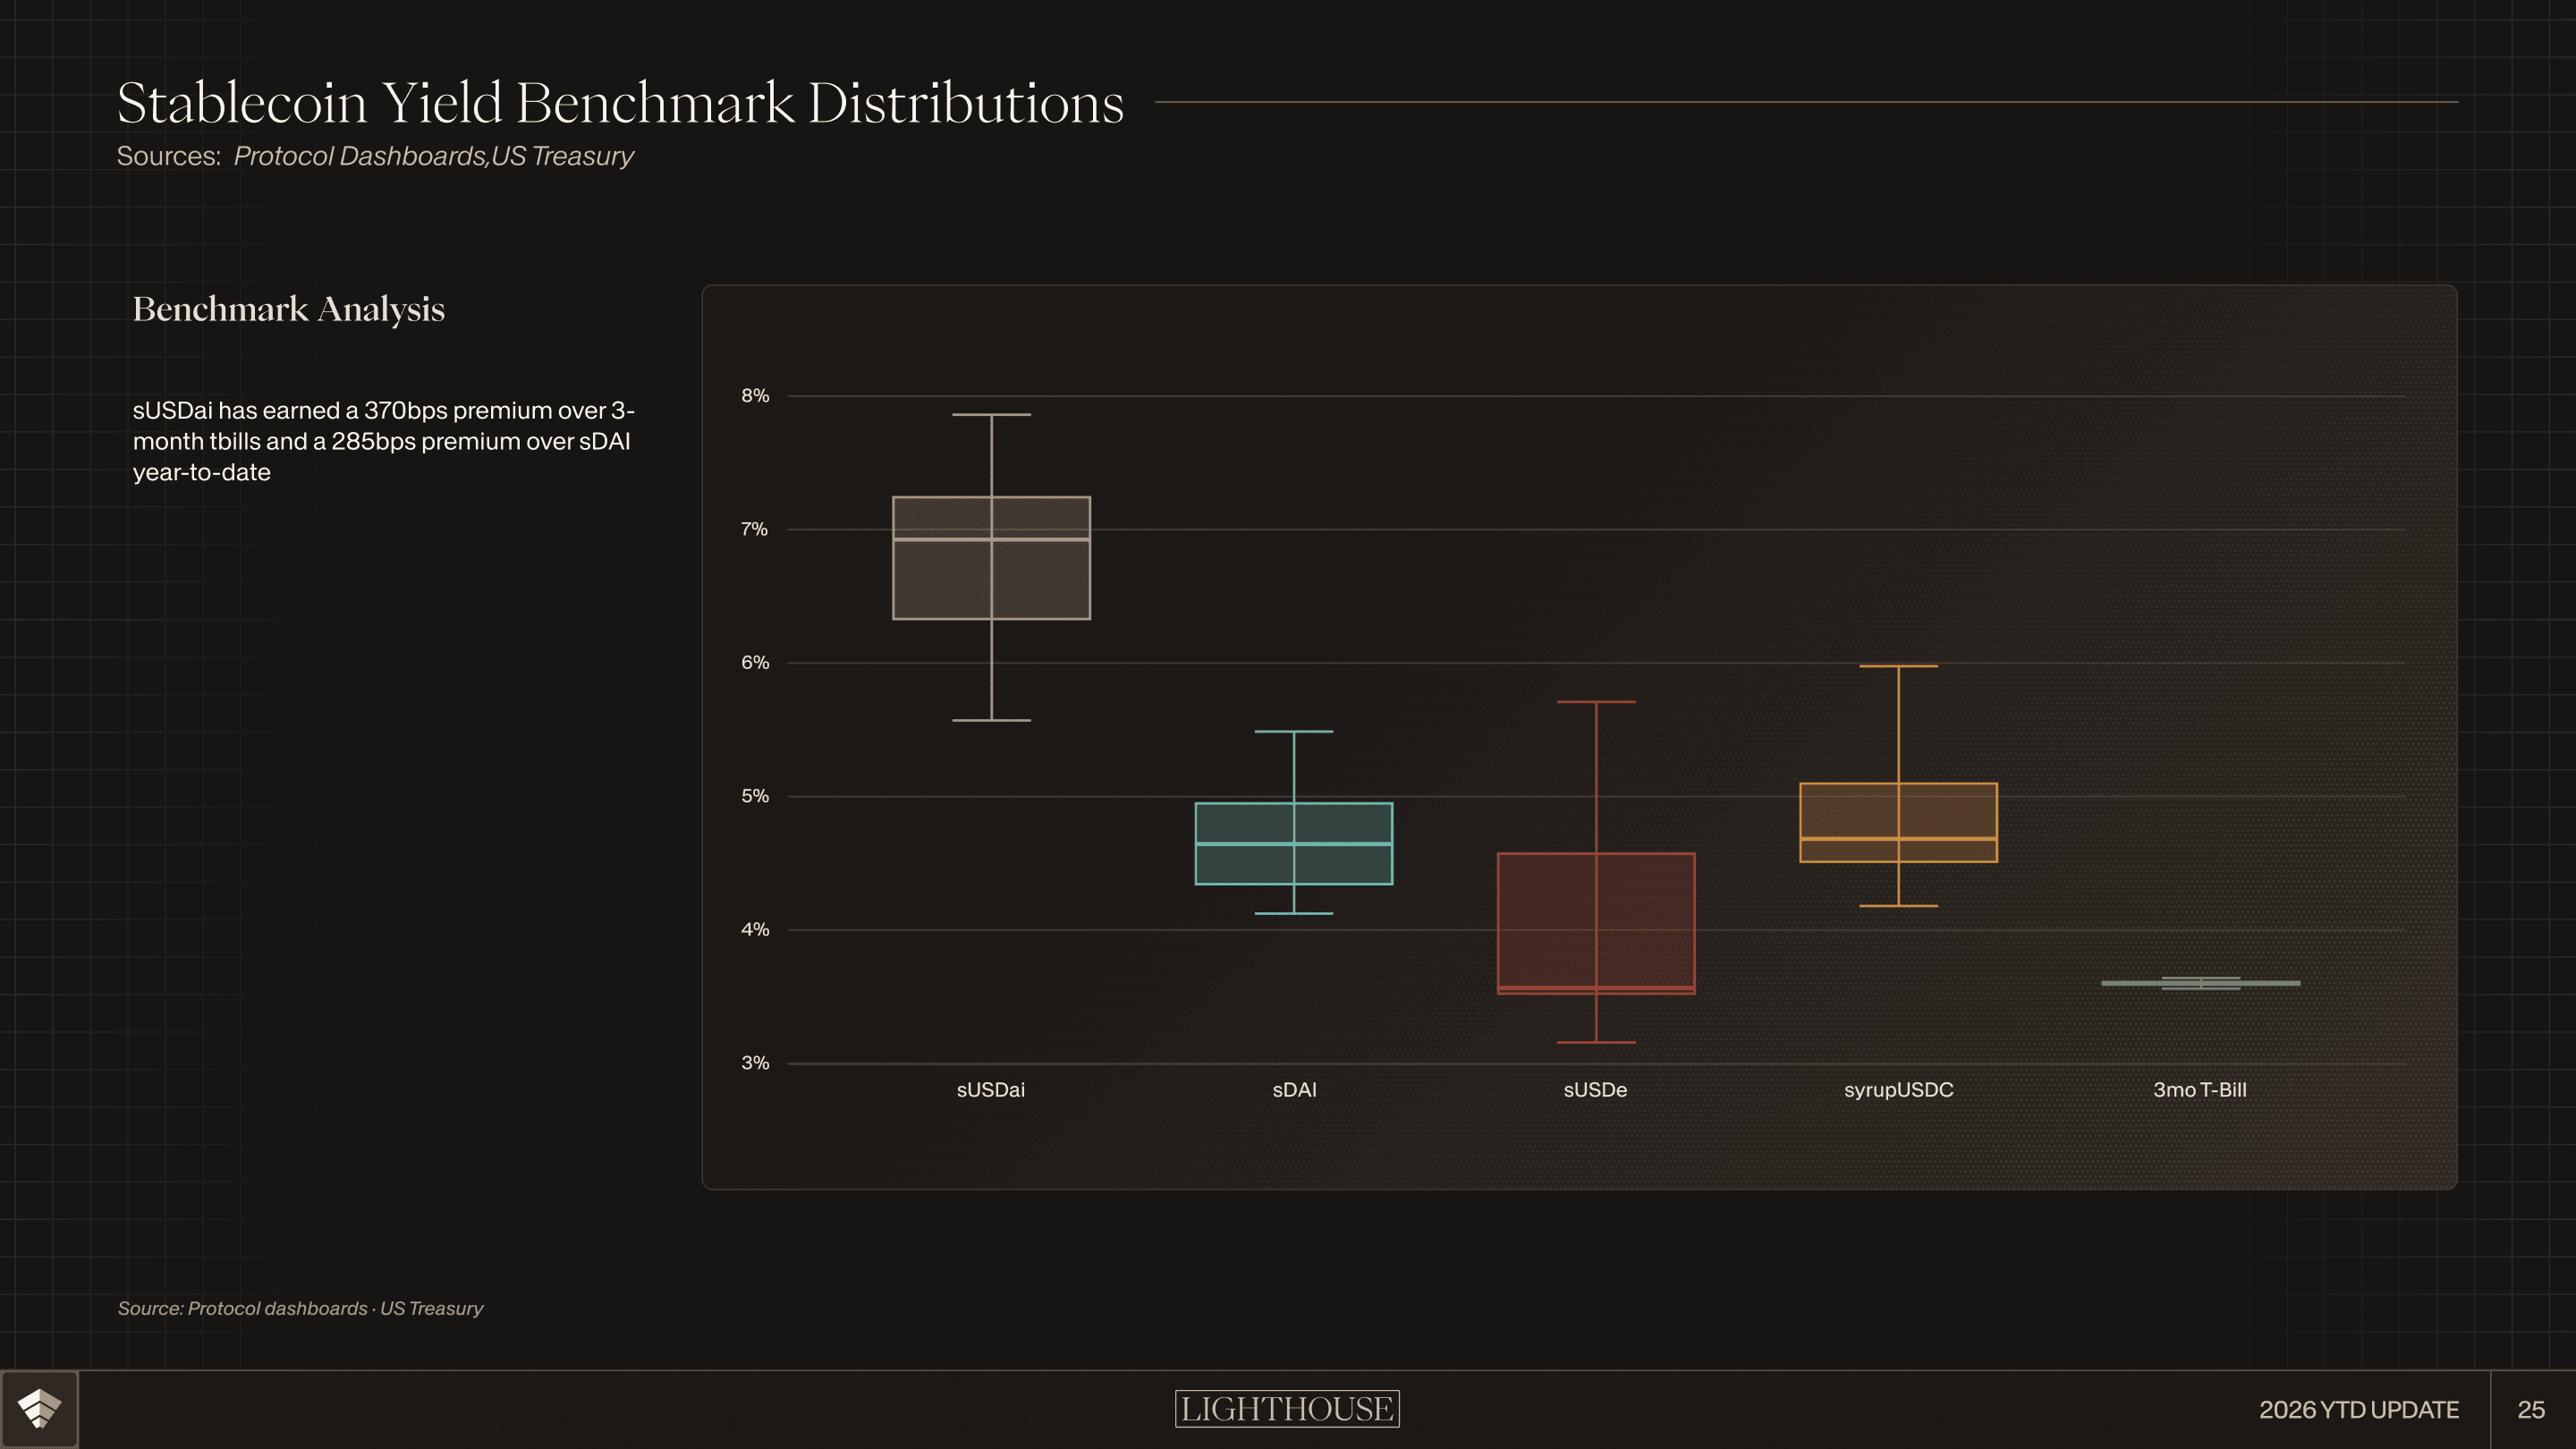The width and height of the screenshot is (2576, 1449).
Task: Click the sUSDe x-axis label
Action: click(1595, 1090)
